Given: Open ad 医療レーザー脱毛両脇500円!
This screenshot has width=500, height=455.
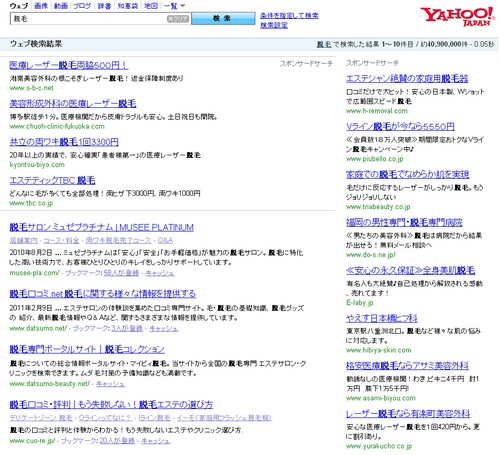Looking at the screenshot, I should coord(68,65).
